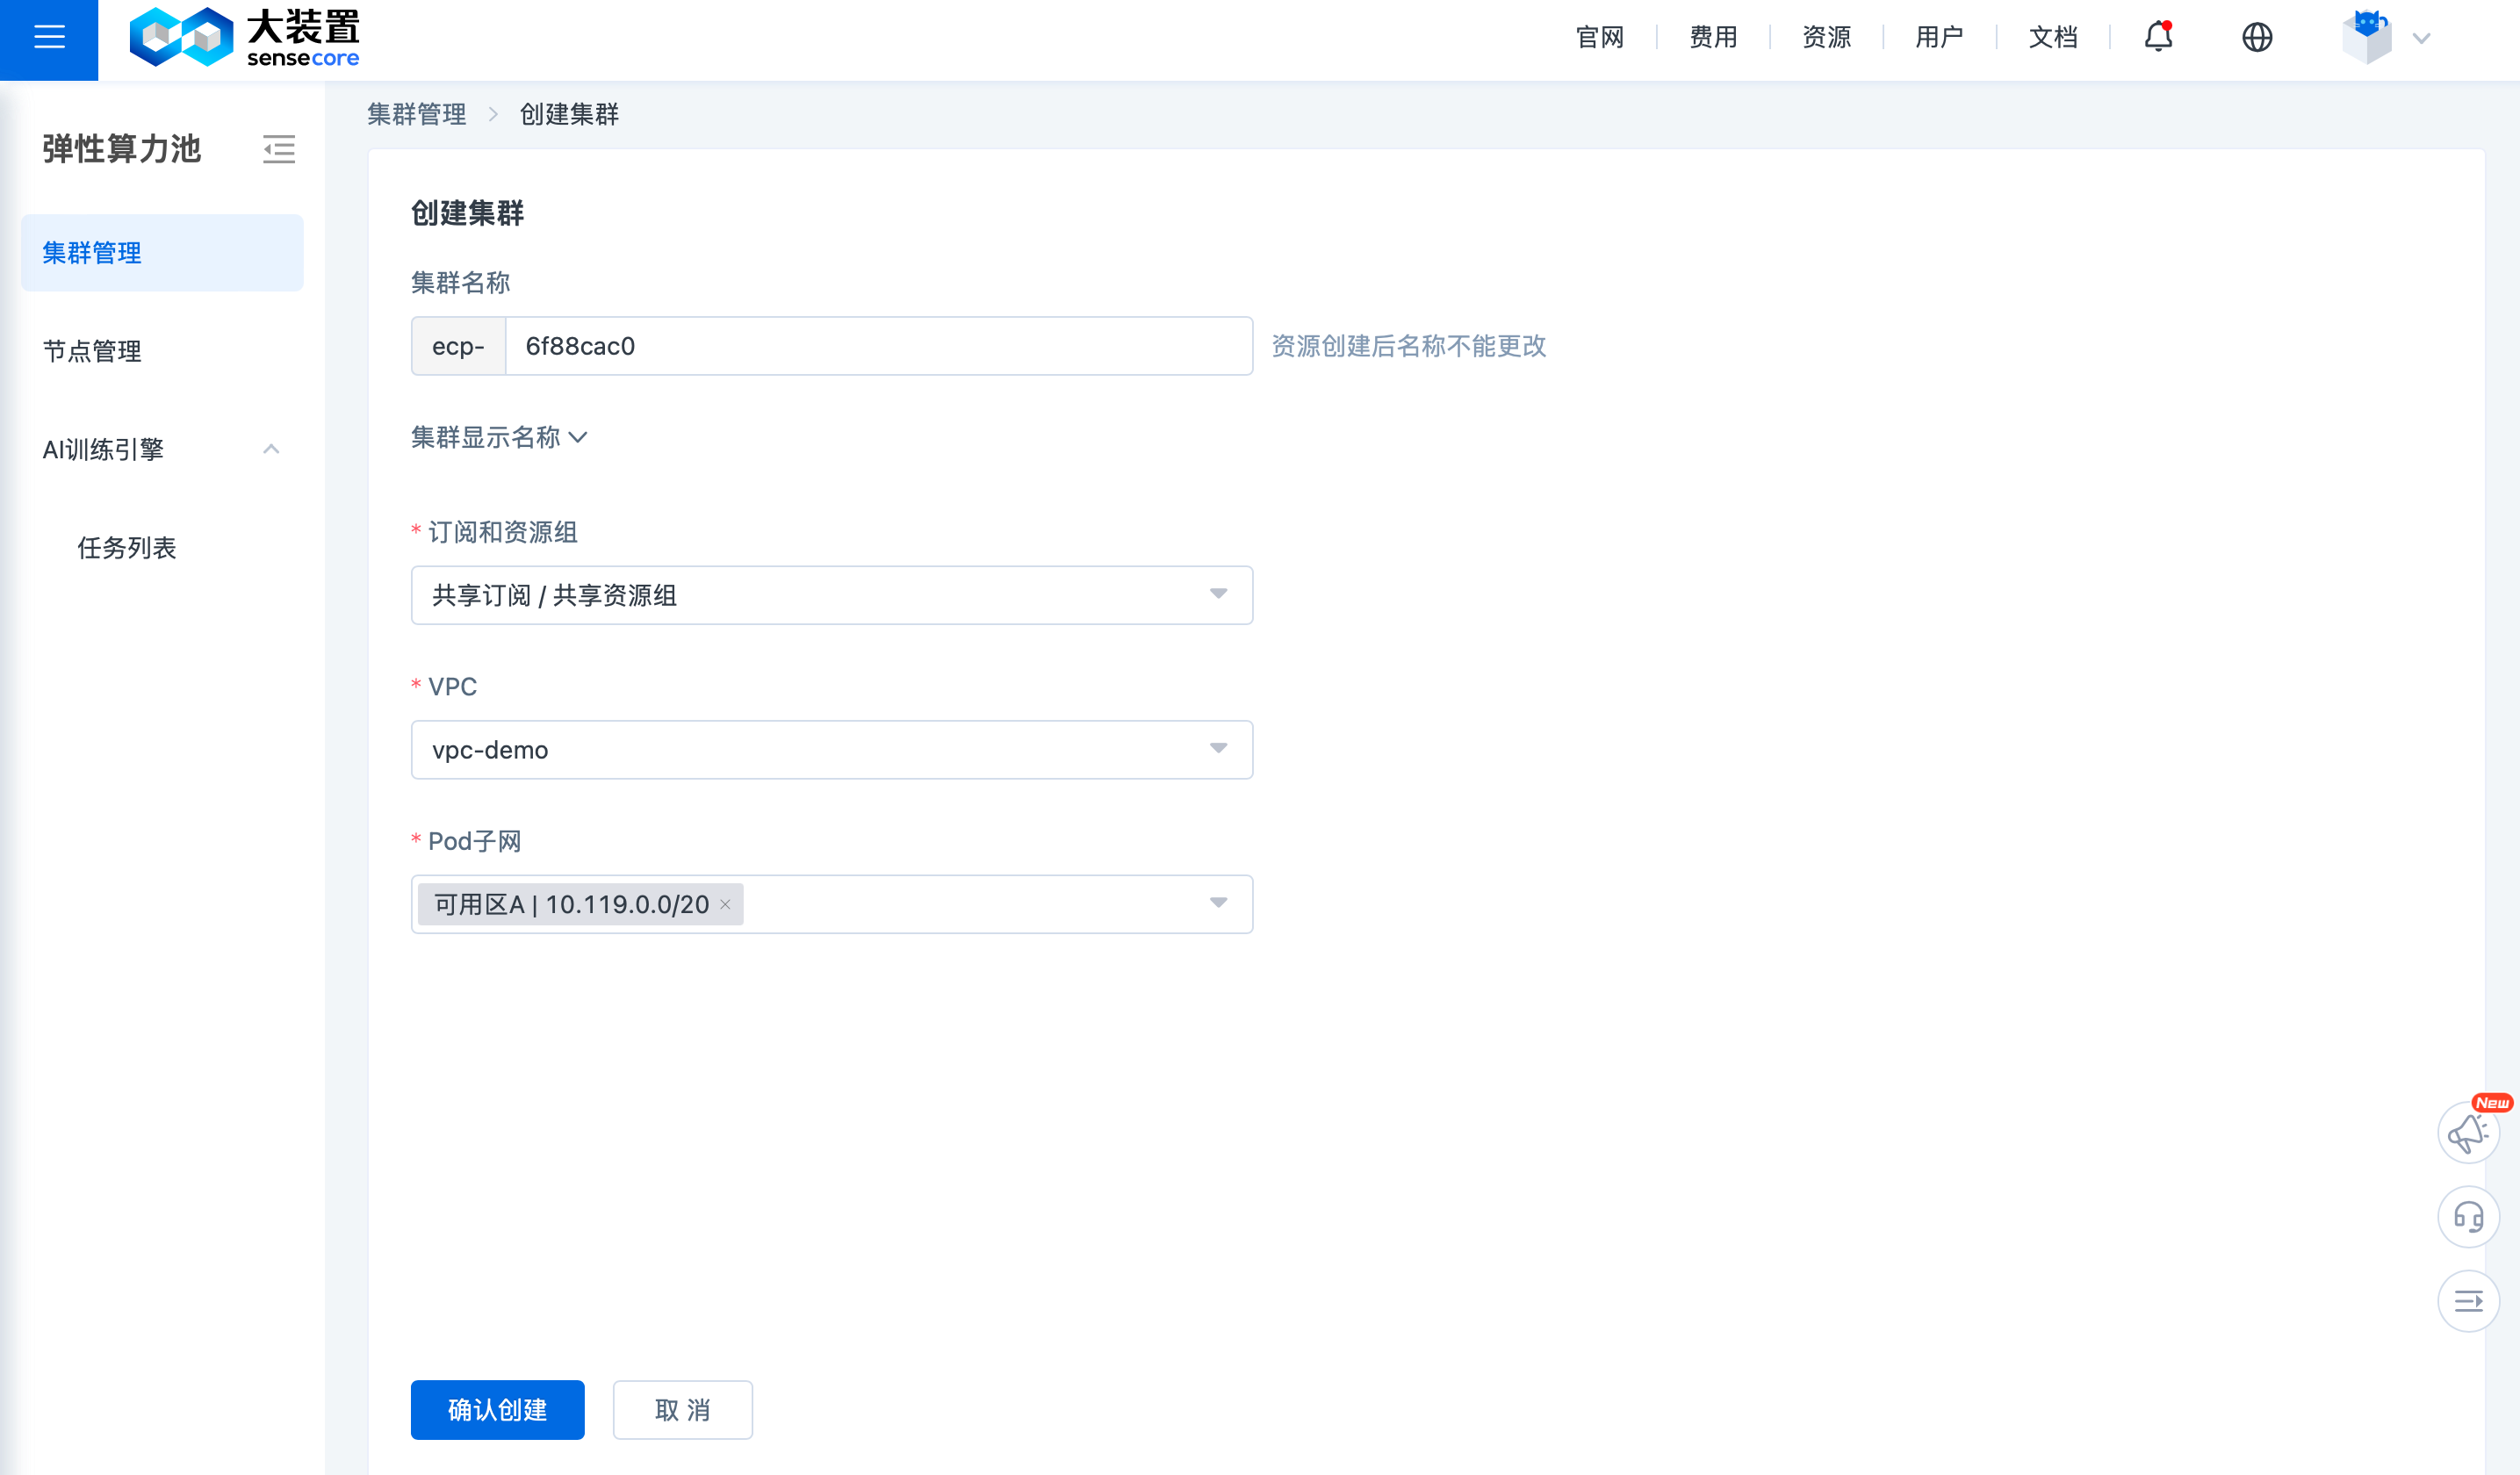Open the 用户 menu

[1939, 38]
